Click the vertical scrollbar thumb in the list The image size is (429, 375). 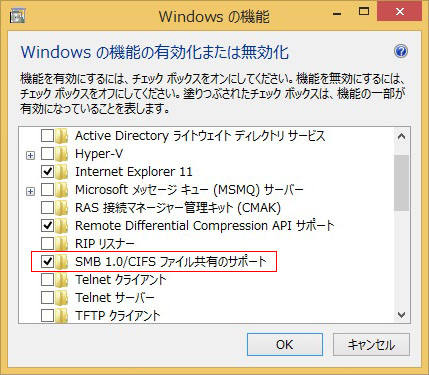tap(401, 182)
